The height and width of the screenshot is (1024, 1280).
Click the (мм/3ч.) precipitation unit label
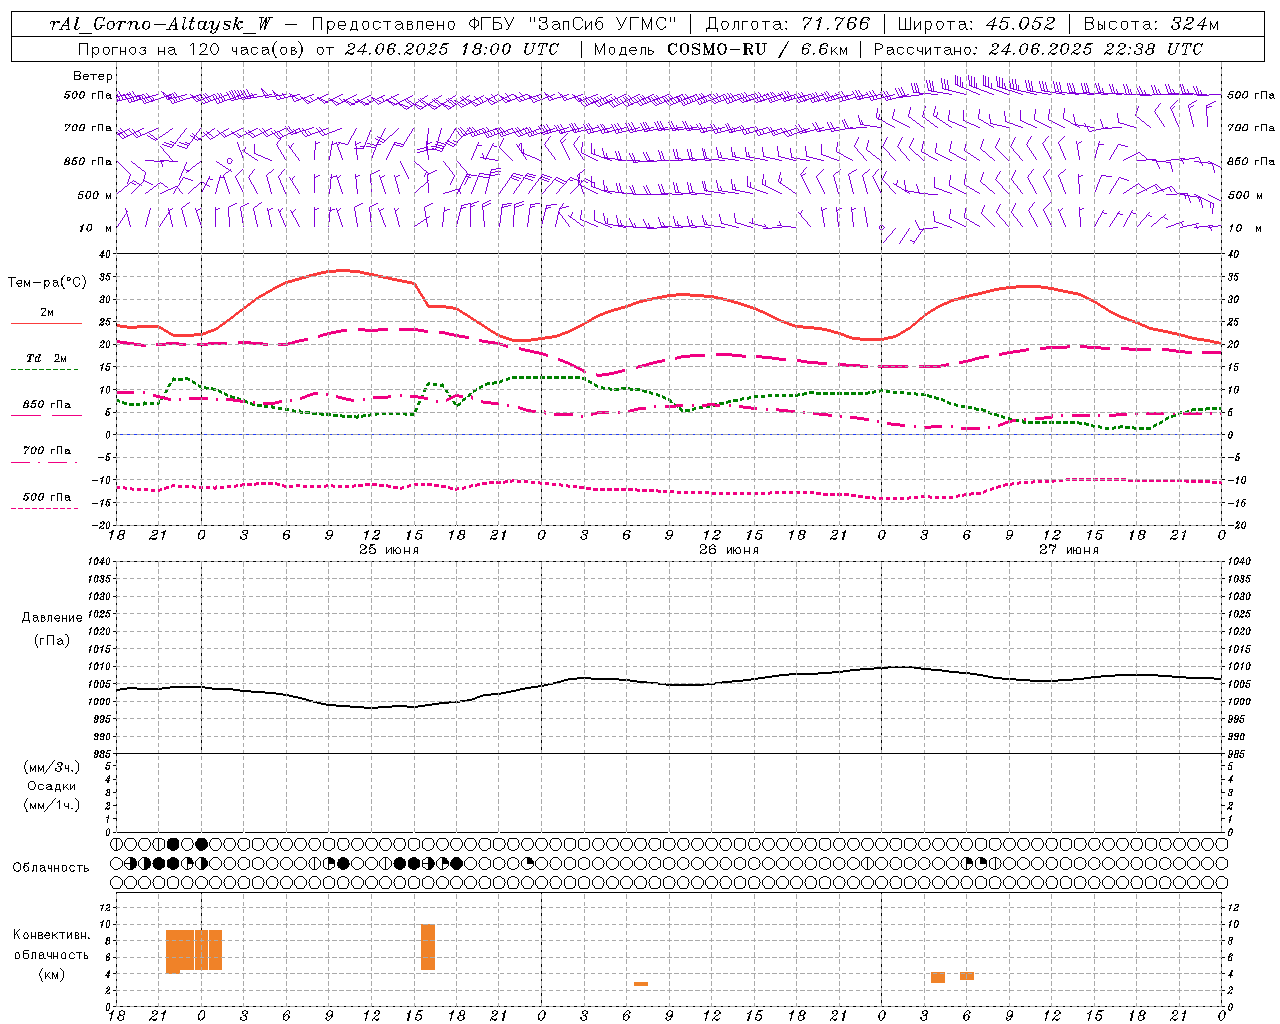(52, 767)
